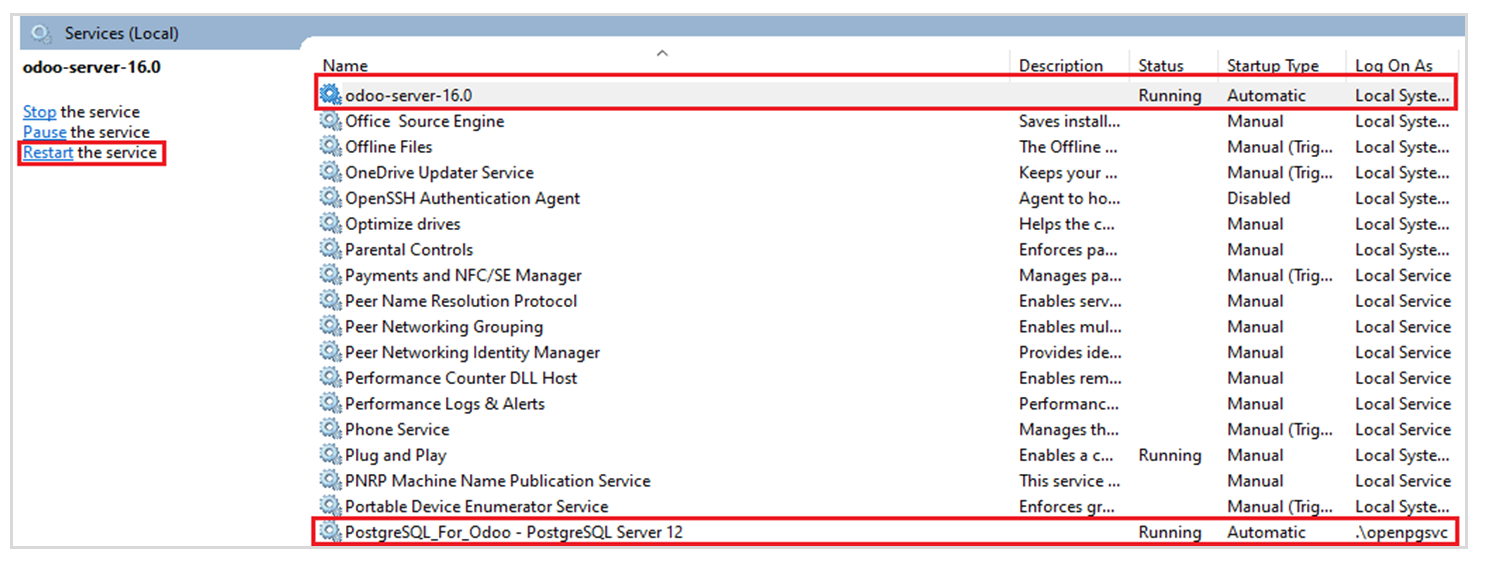The width and height of the screenshot is (1490, 562).
Task: Stop the odoo-server-16.0 service
Action: point(40,112)
